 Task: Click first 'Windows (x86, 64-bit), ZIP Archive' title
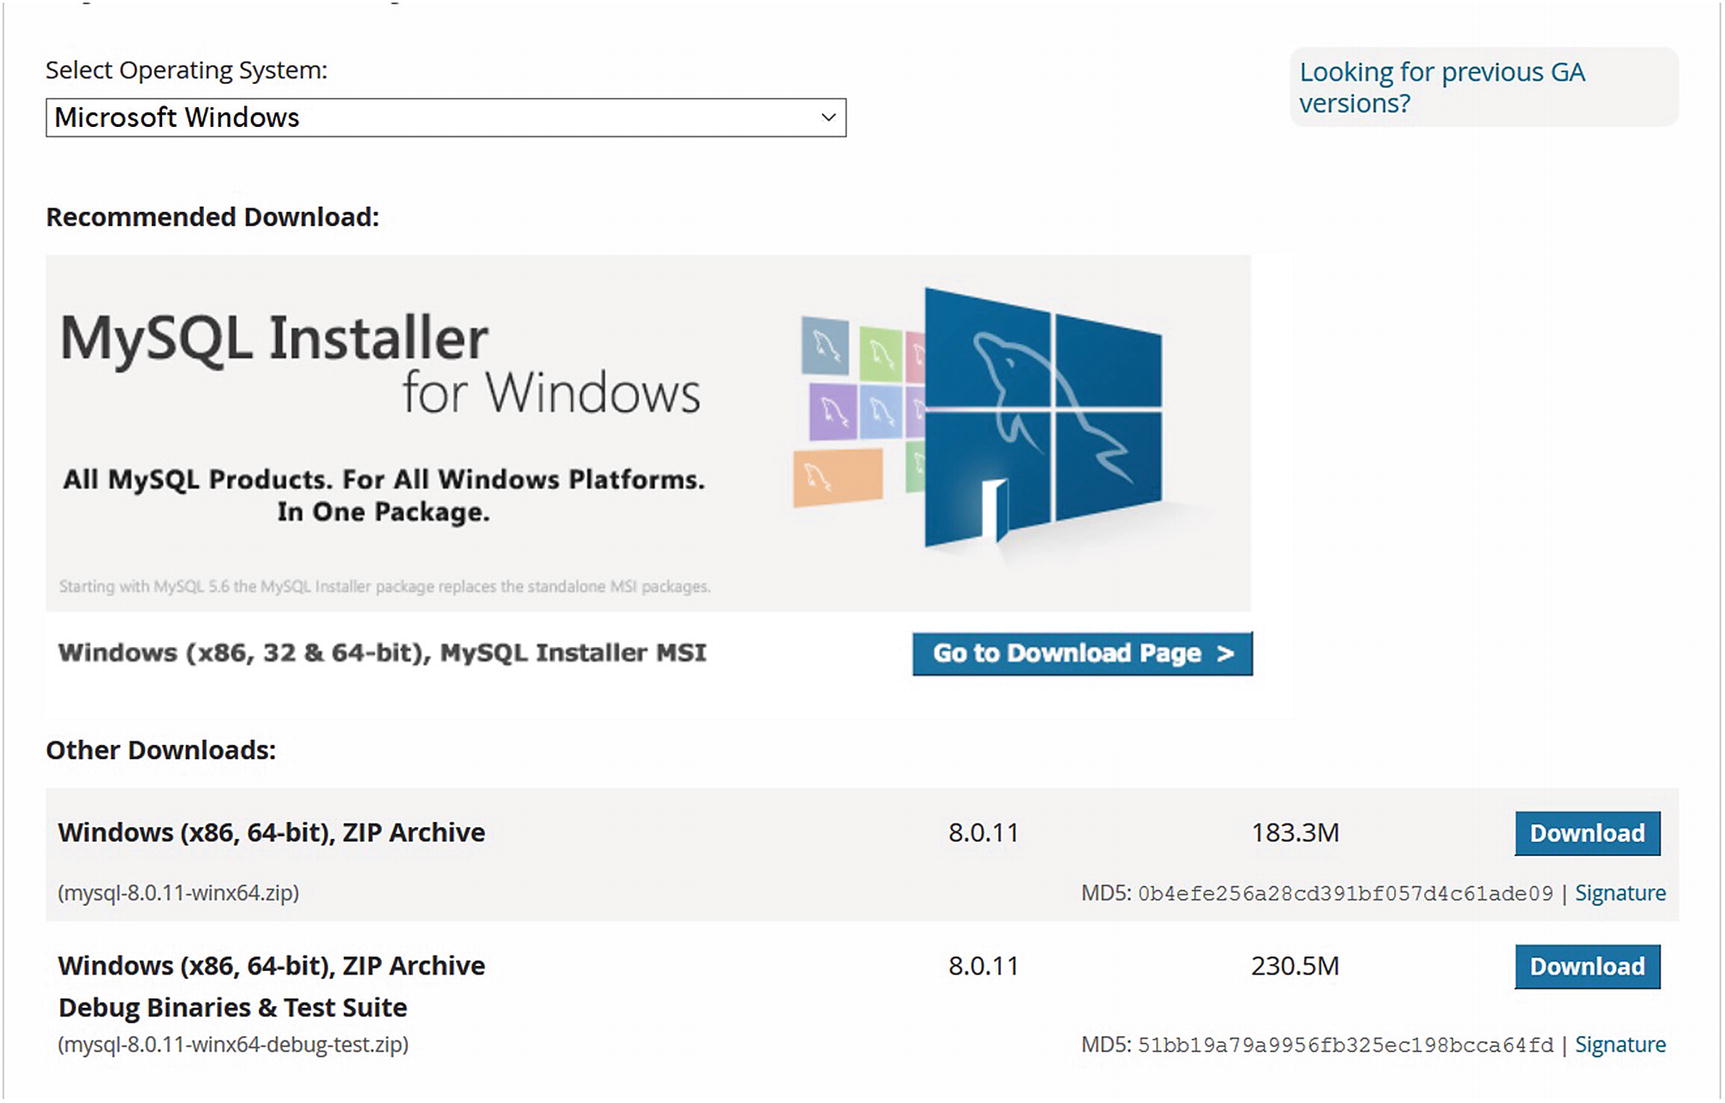pos(271,833)
